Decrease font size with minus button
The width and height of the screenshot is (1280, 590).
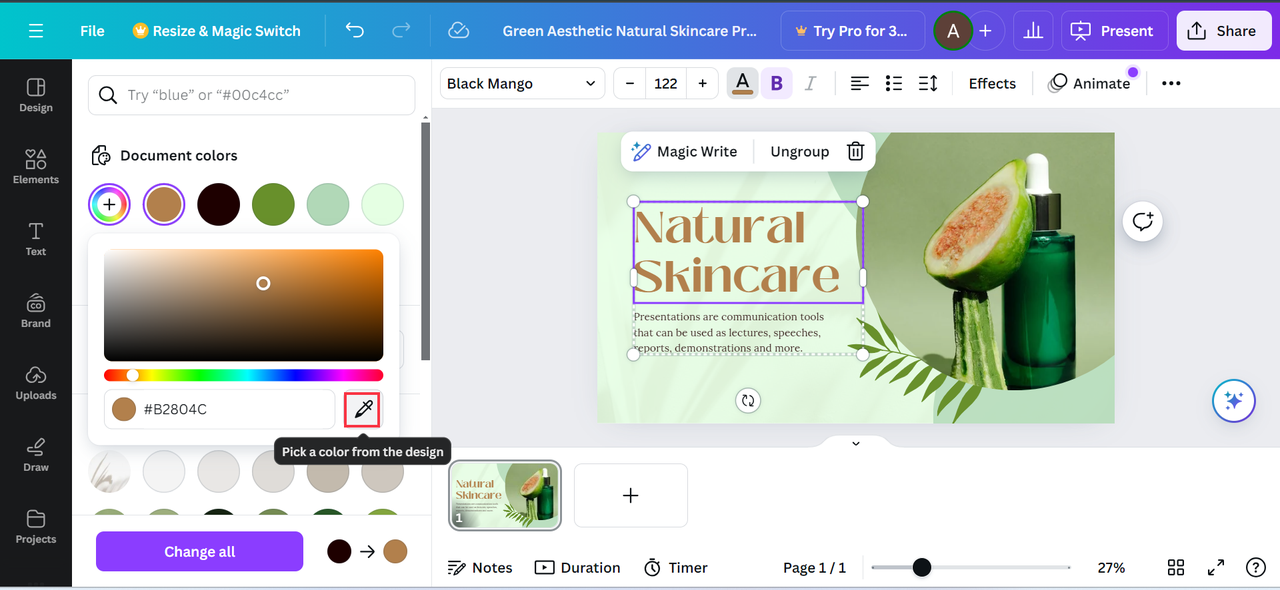pos(630,83)
